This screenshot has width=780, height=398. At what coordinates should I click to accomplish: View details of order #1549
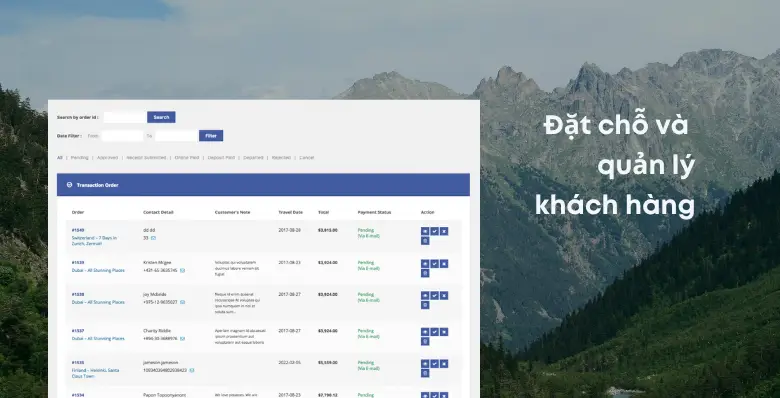click(x=425, y=231)
